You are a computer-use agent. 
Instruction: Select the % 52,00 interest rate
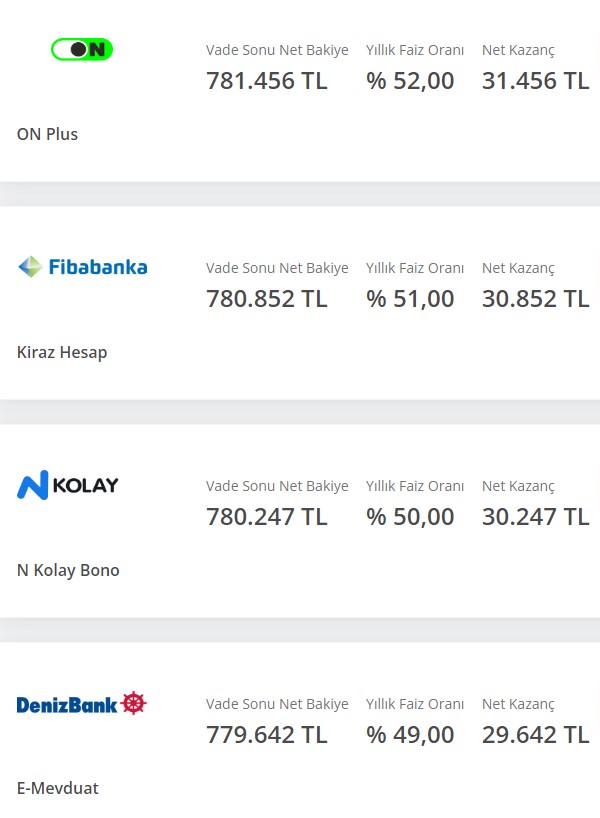click(x=410, y=81)
